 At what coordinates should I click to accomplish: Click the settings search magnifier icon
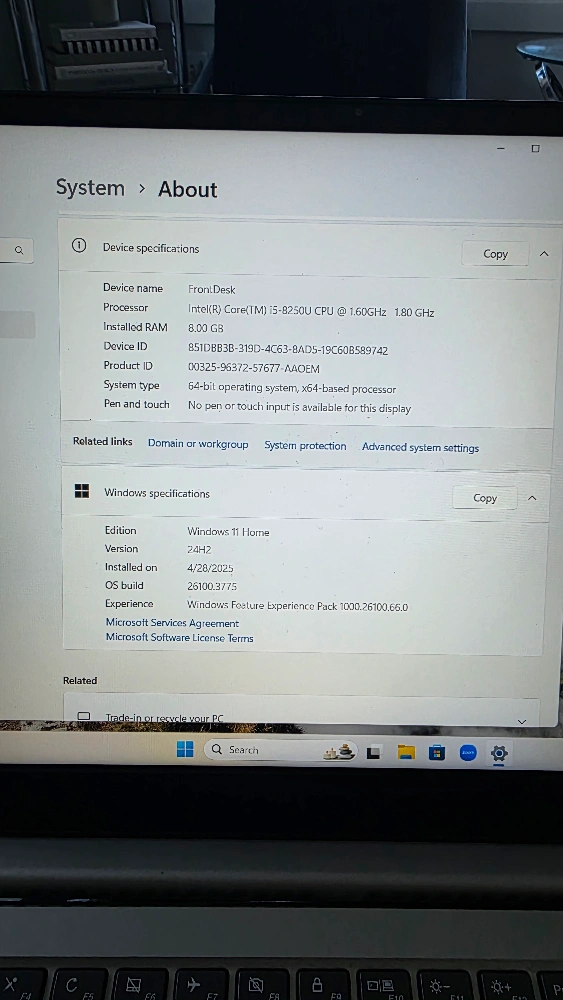(18, 251)
